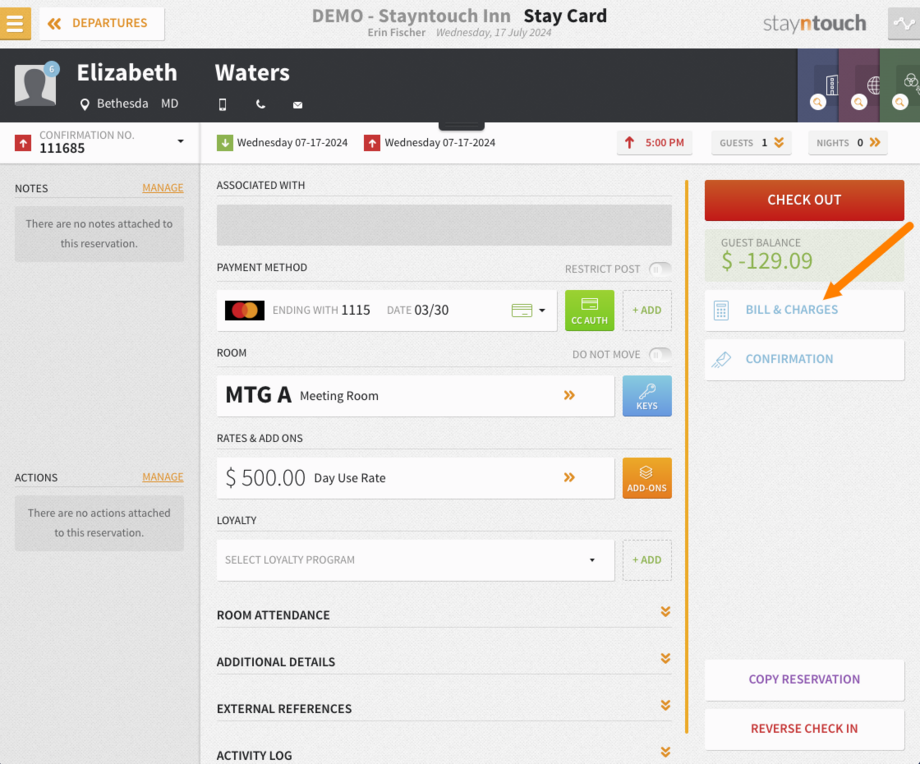Click the guest balance $ -129.09
This screenshot has width=920, height=764.
coord(767,261)
